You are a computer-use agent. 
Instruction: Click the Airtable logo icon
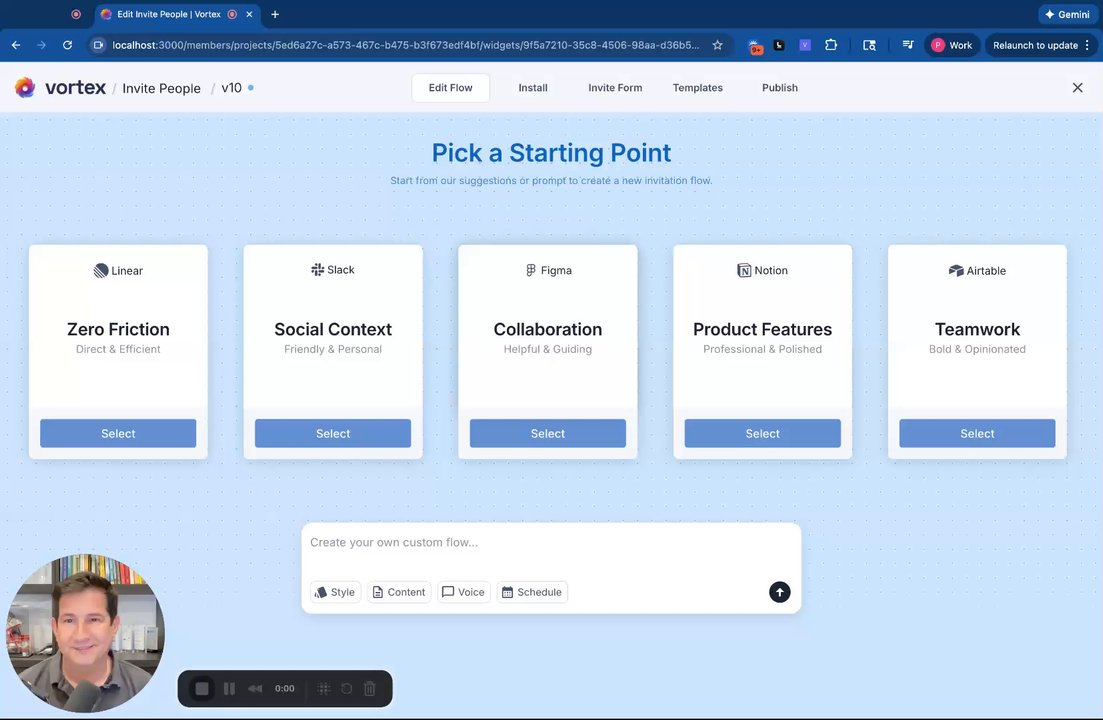956,271
